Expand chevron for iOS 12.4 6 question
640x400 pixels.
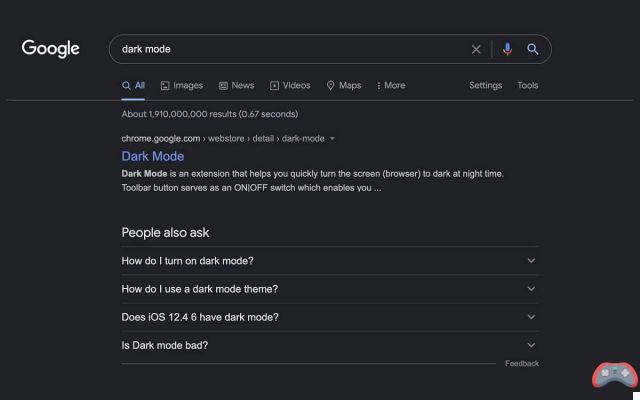[531, 317]
